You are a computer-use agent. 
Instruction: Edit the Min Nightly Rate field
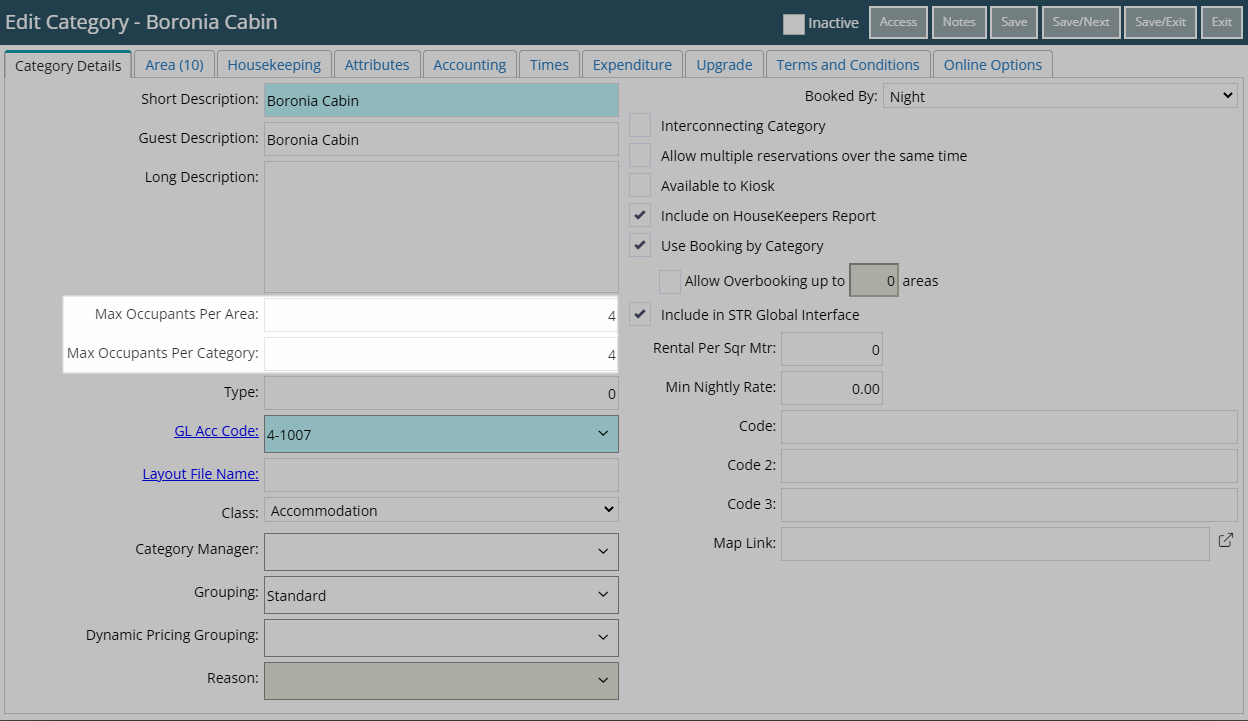coord(831,389)
